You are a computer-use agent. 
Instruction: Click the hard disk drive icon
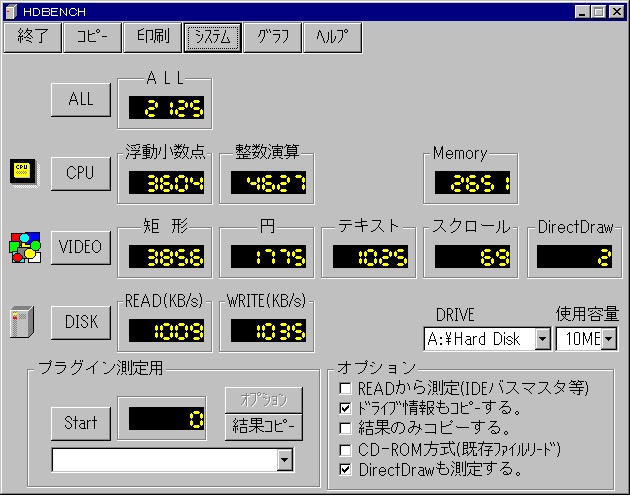coord(18,321)
